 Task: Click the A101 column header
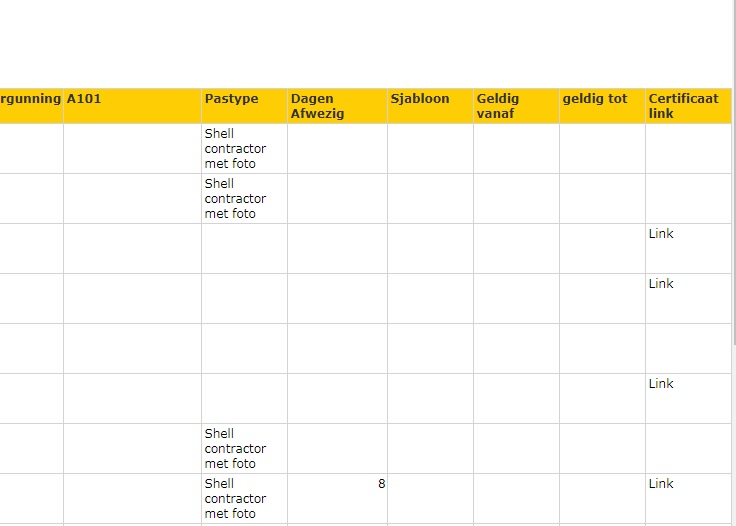tap(84, 99)
